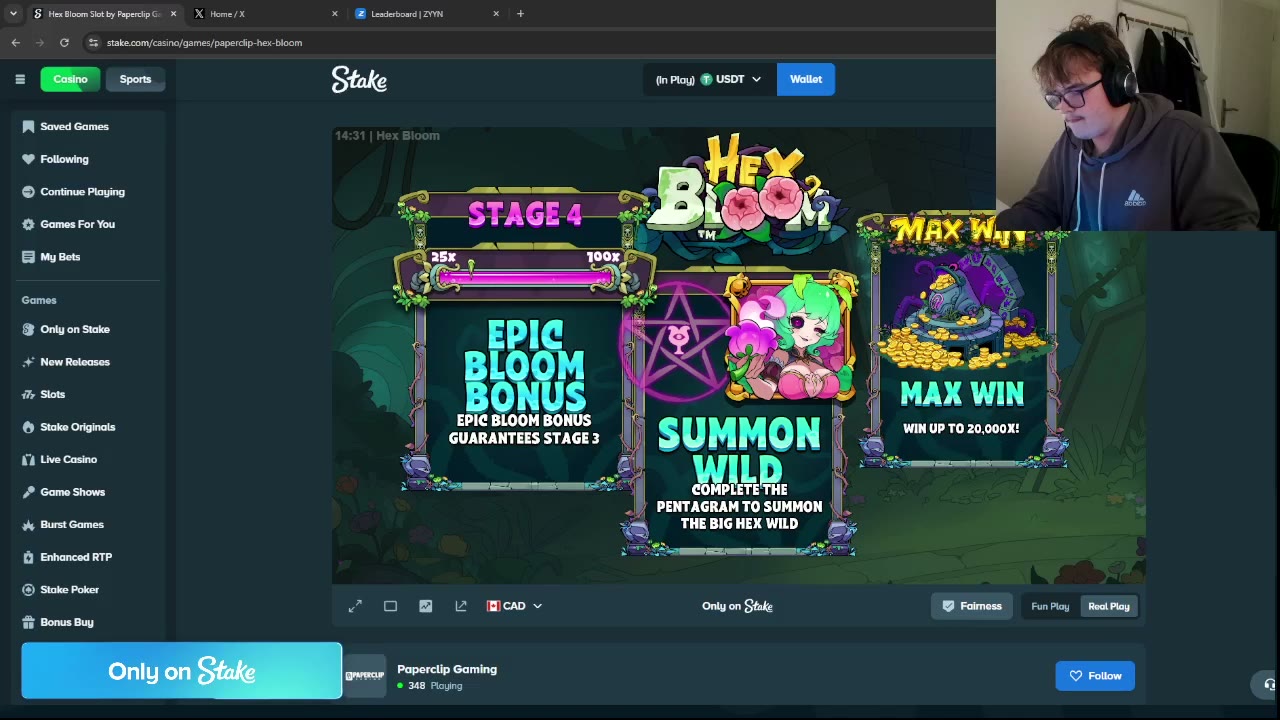
Task: Switch to theatre mode view
Action: (390, 606)
